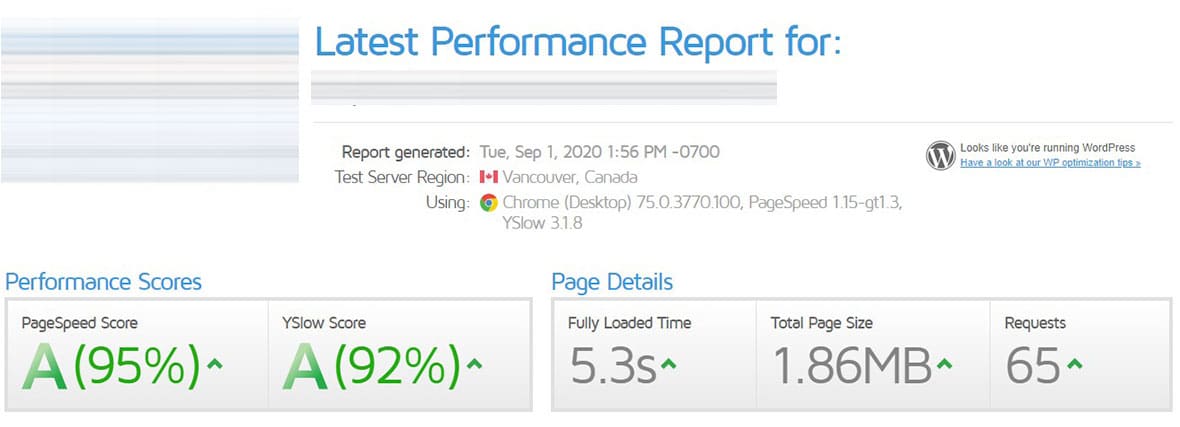Click the 1.86MB Total Page Size value

(x=851, y=367)
